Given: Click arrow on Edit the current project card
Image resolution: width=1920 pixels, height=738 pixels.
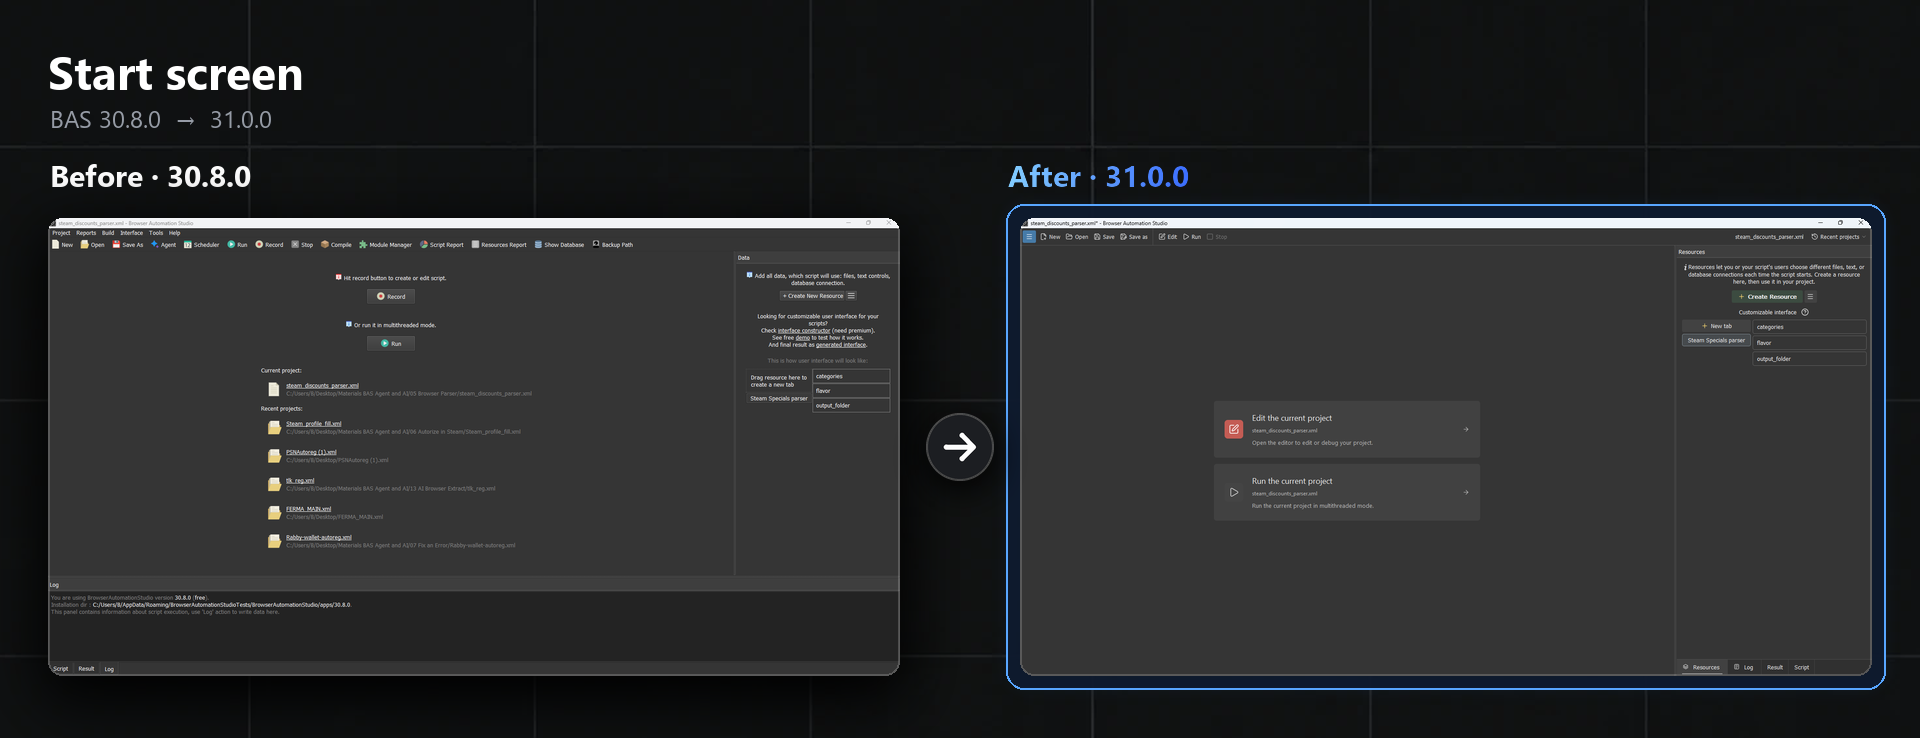Looking at the screenshot, I should (1466, 429).
